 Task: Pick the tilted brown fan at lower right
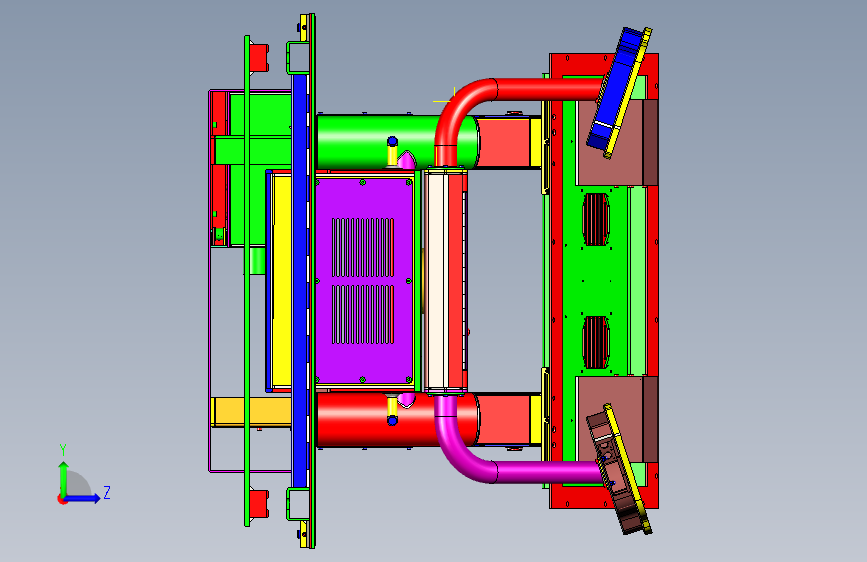619,470
